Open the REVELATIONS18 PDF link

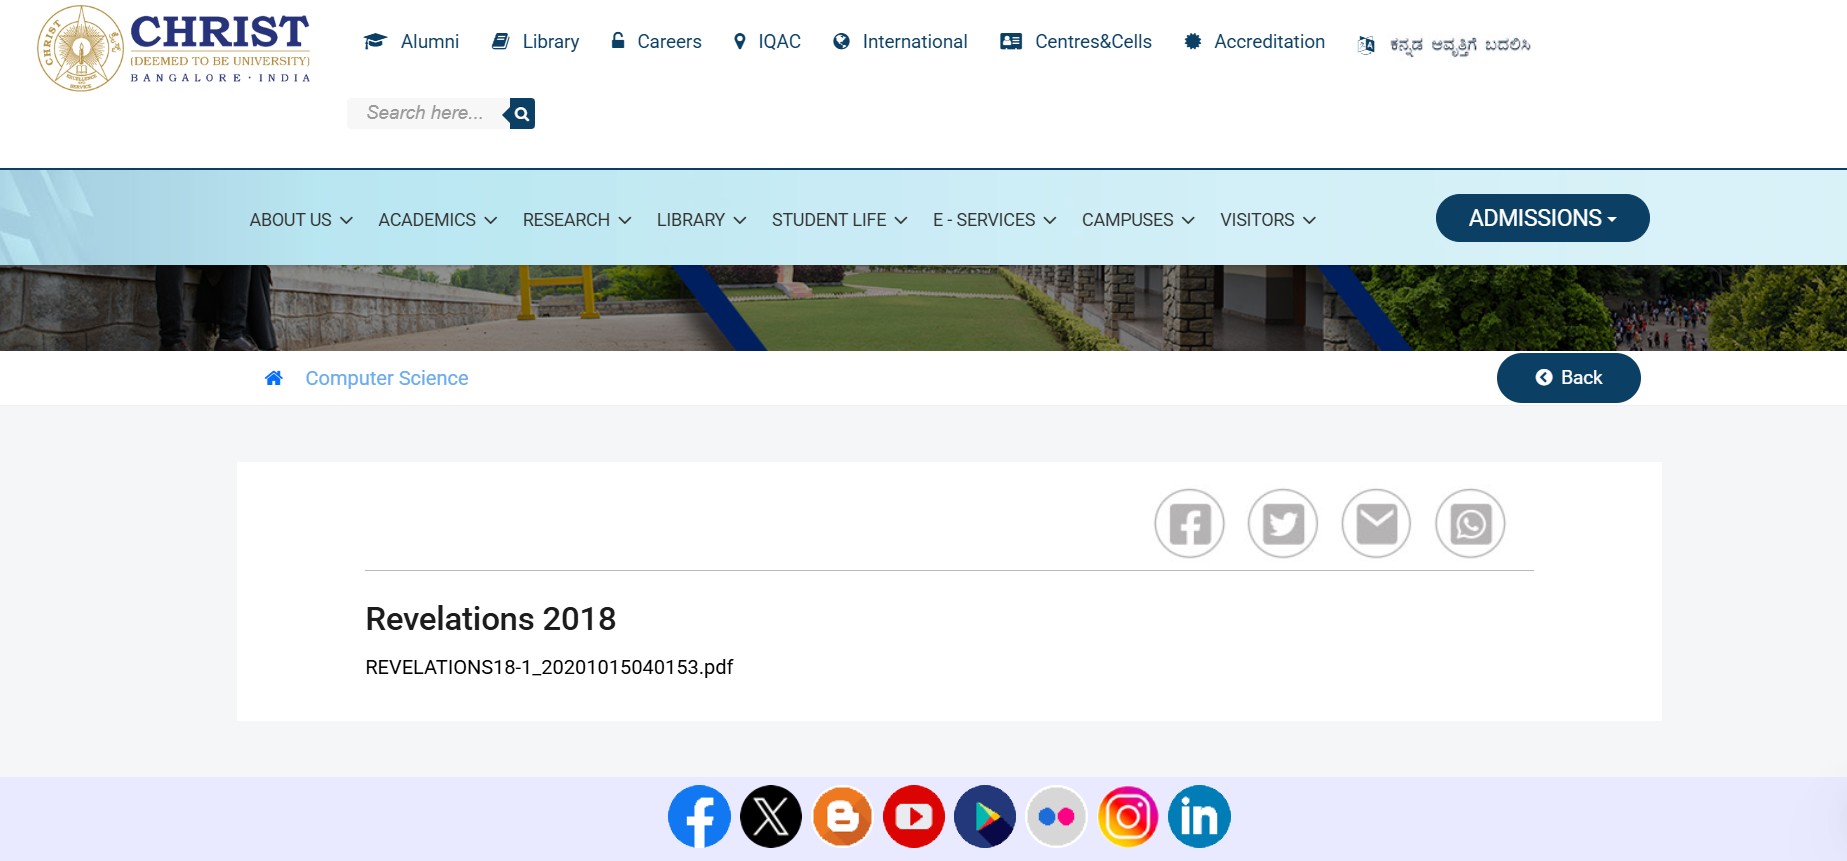coord(549,667)
